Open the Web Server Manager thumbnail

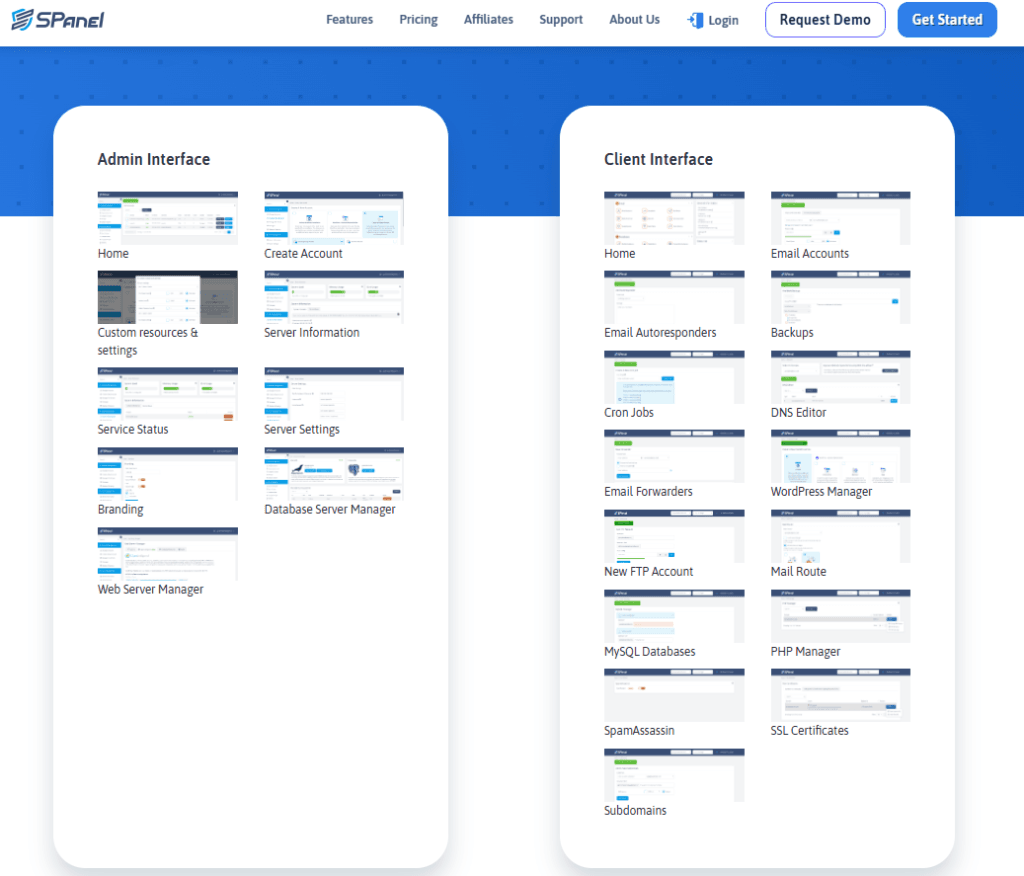168,554
